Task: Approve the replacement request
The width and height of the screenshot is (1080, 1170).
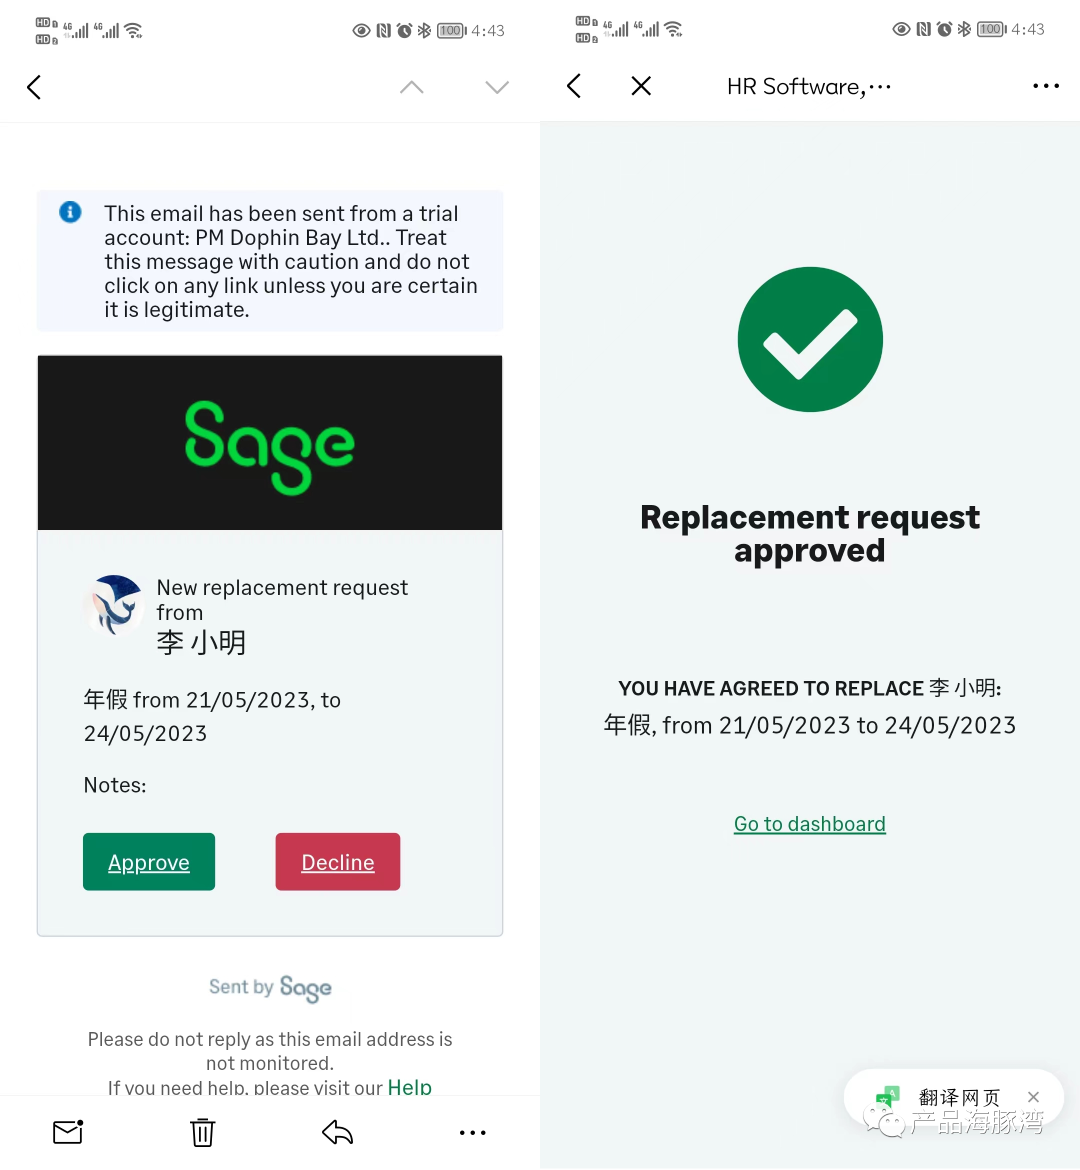Action: click(x=149, y=862)
